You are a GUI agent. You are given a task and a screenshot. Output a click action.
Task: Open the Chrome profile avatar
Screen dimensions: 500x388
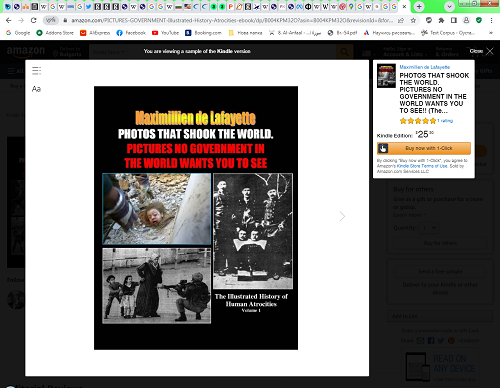click(x=466, y=20)
